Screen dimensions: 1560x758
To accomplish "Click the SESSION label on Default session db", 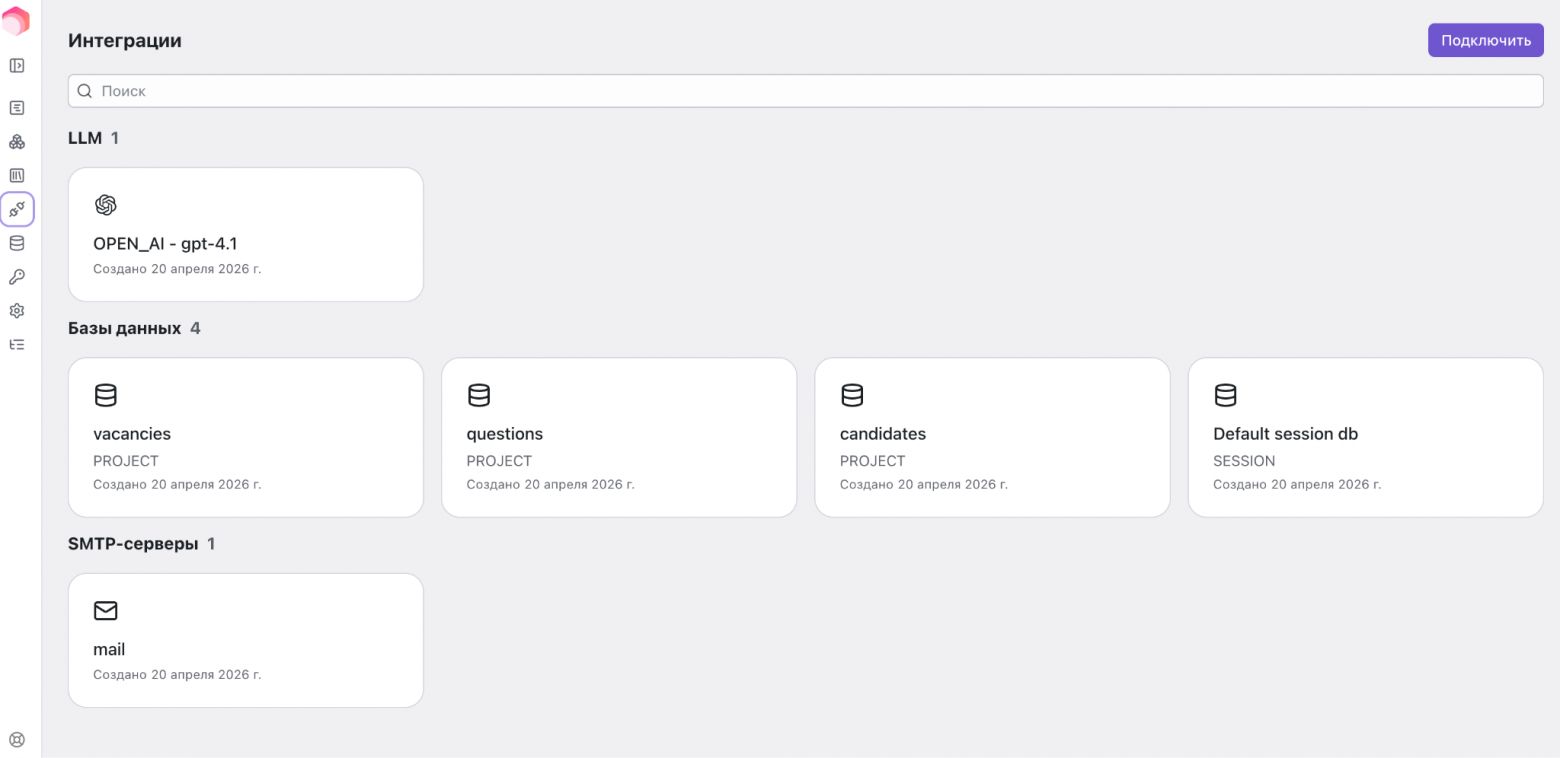I will [1244, 461].
